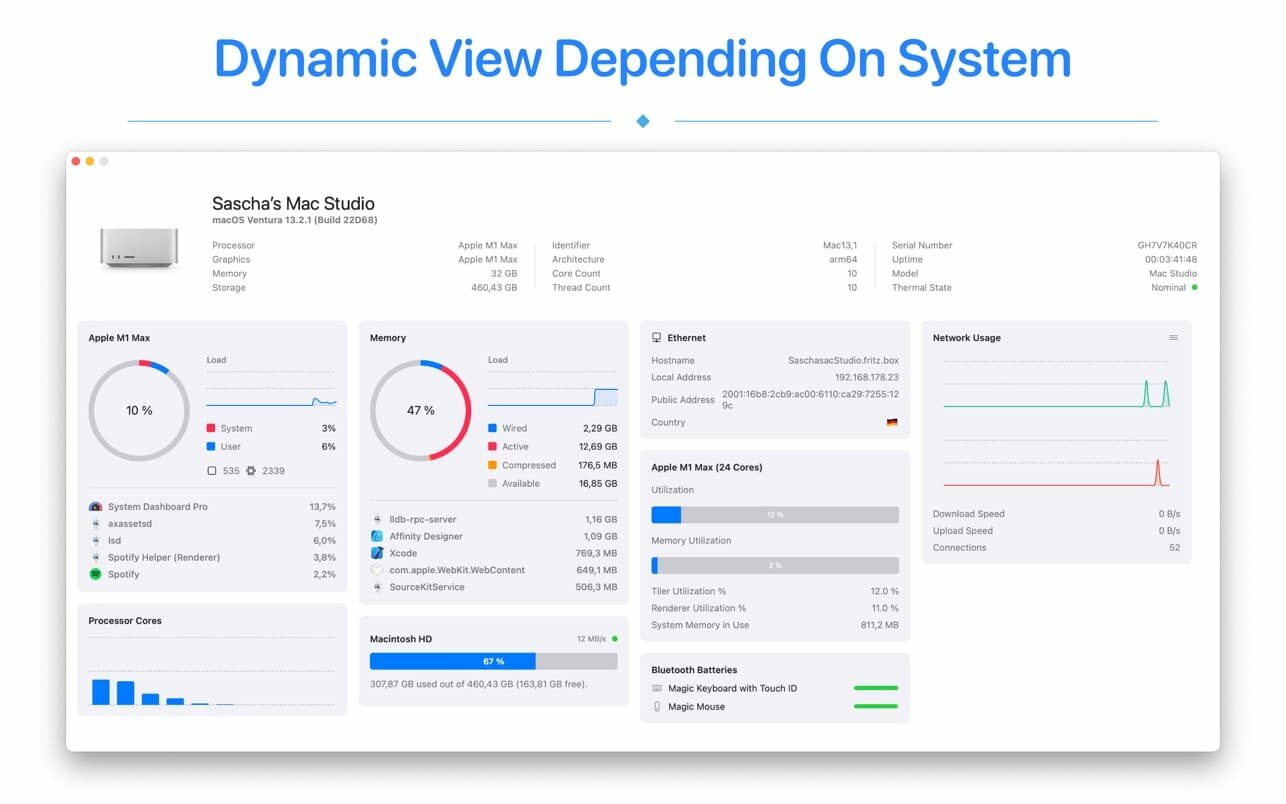
Task: Click the Affinity Designer app icon
Action: point(377,537)
